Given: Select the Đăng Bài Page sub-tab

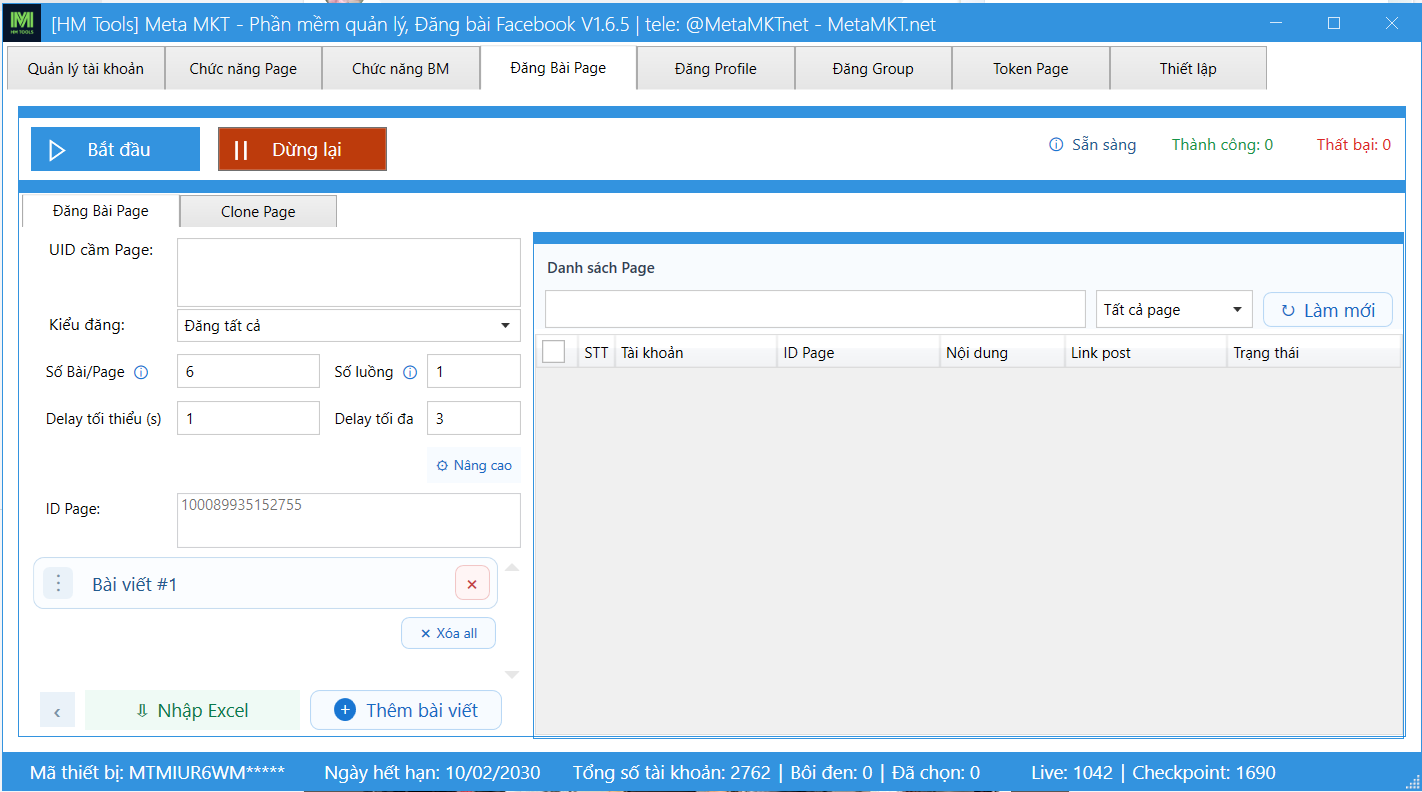Looking at the screenshot, I should (x=101, y=211).
